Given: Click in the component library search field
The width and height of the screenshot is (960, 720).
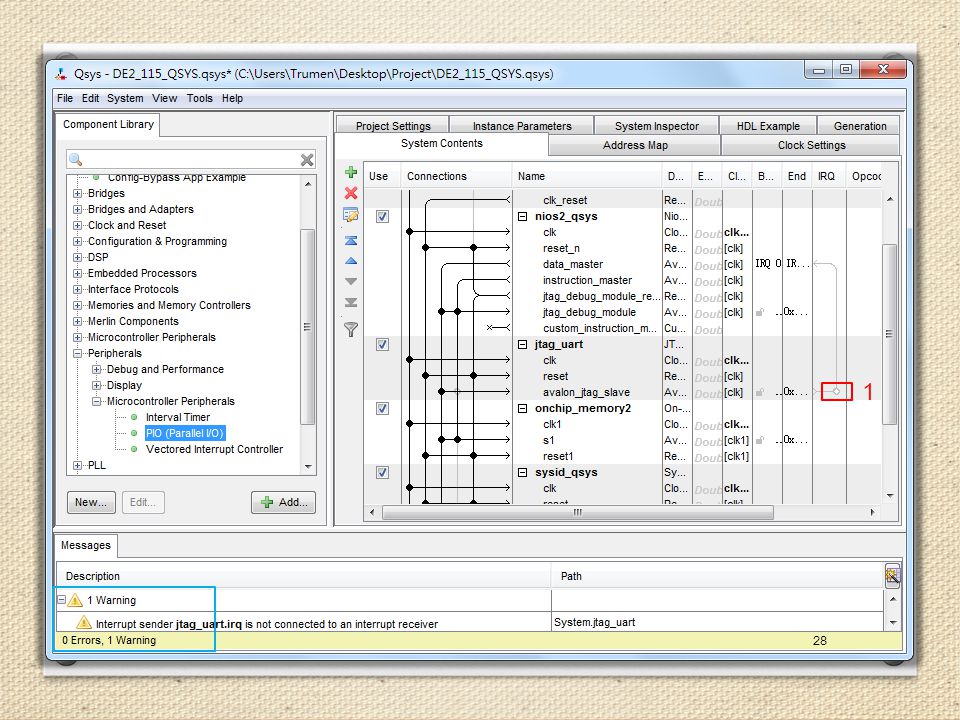Looking at the screenshot, I should 191,160.
